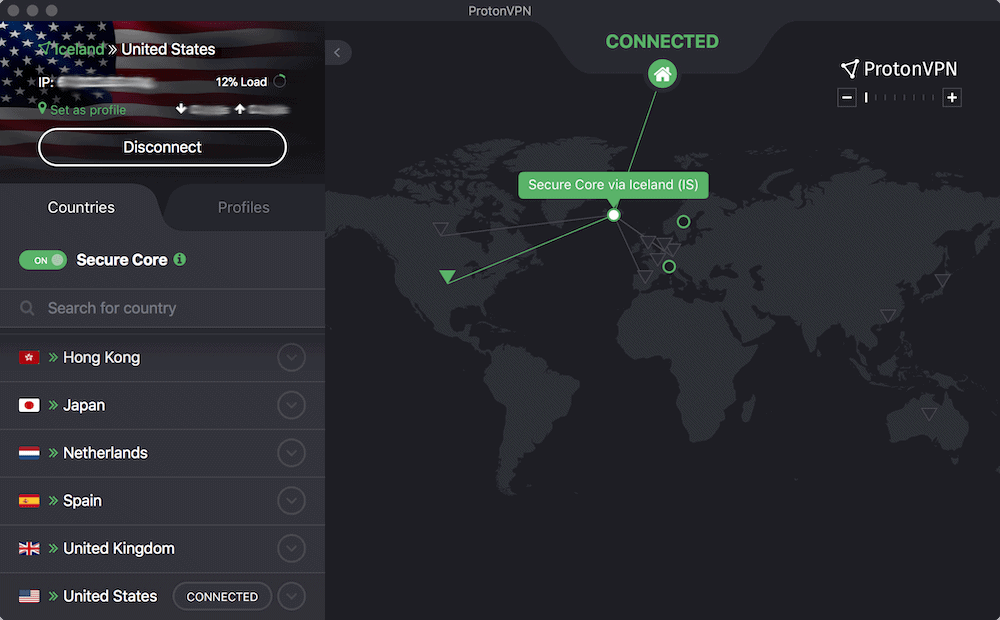Viewport: 1000px width, 620px height.
Task: Click the Australia server triangle on map
Action: (x=929, y=414)
